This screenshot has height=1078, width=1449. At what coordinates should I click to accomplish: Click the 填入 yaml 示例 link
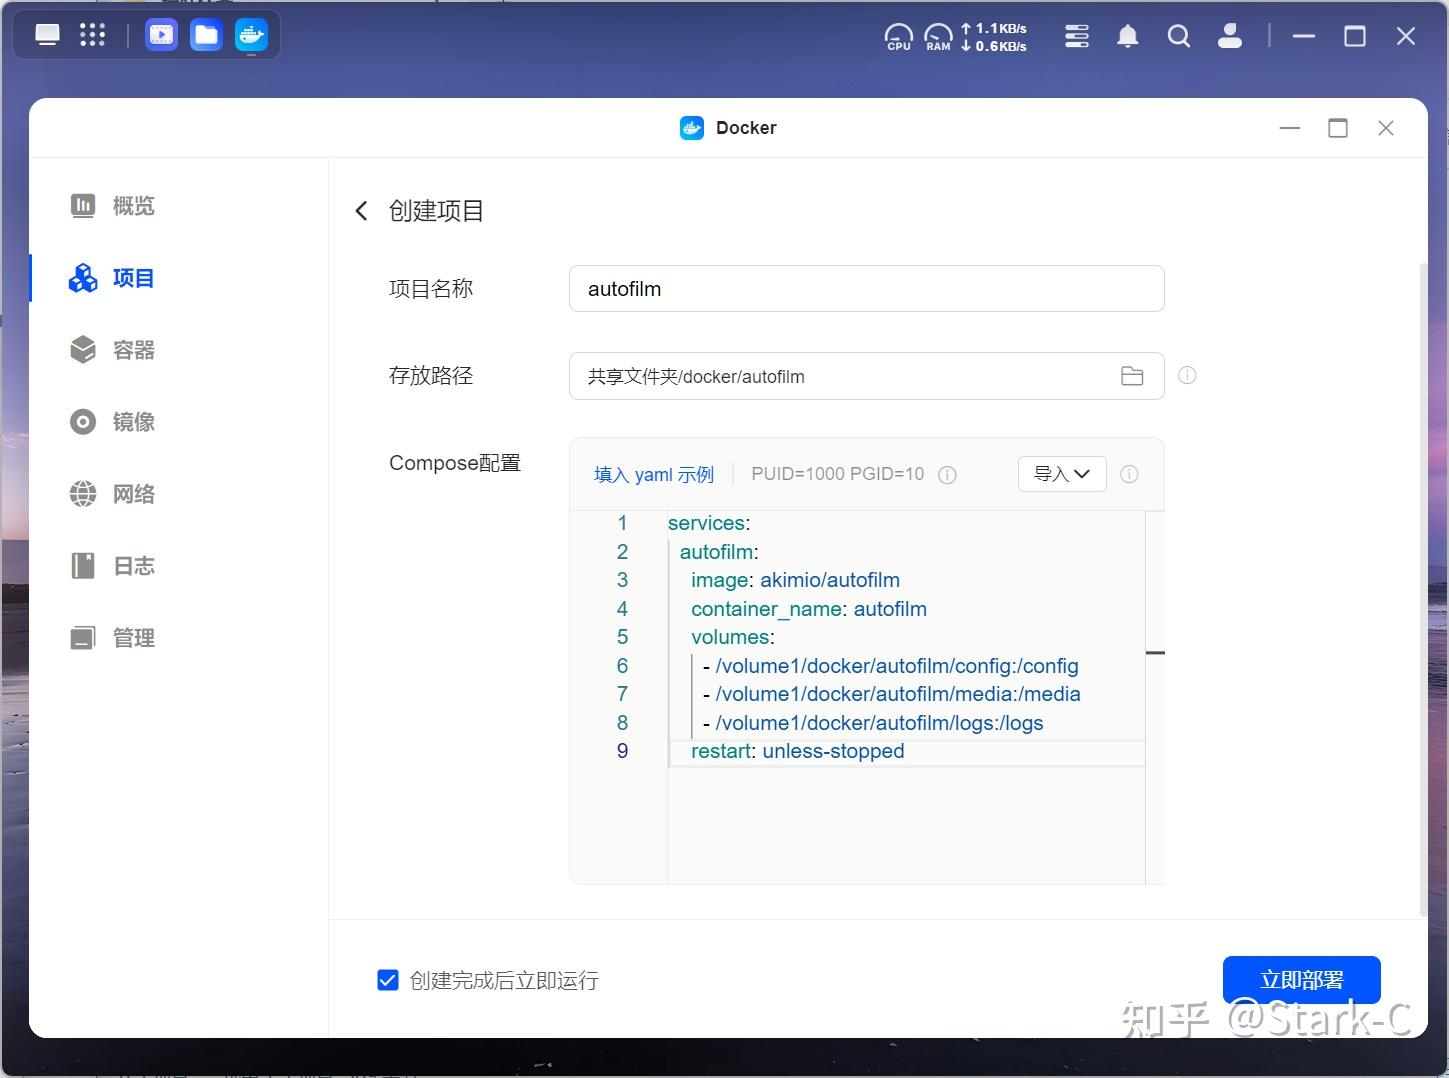(654, 474)
